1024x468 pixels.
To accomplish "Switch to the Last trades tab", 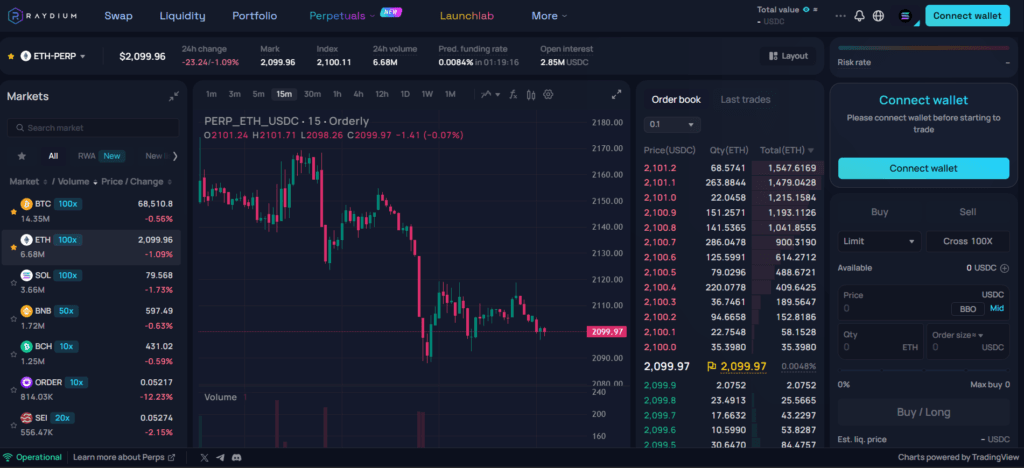I will tap(745, 100).
